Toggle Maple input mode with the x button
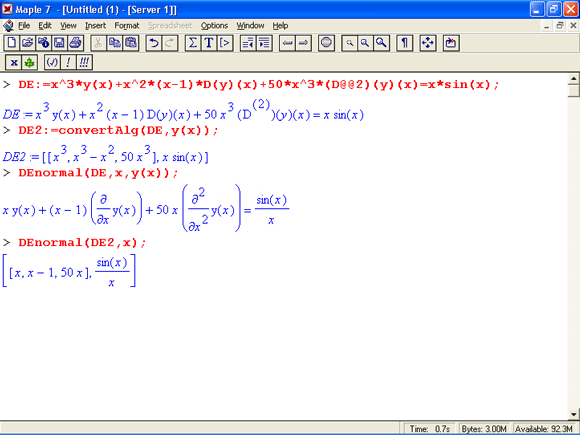Screen dimensions: 580x435 pyautogui.click(x=14, y=62)
